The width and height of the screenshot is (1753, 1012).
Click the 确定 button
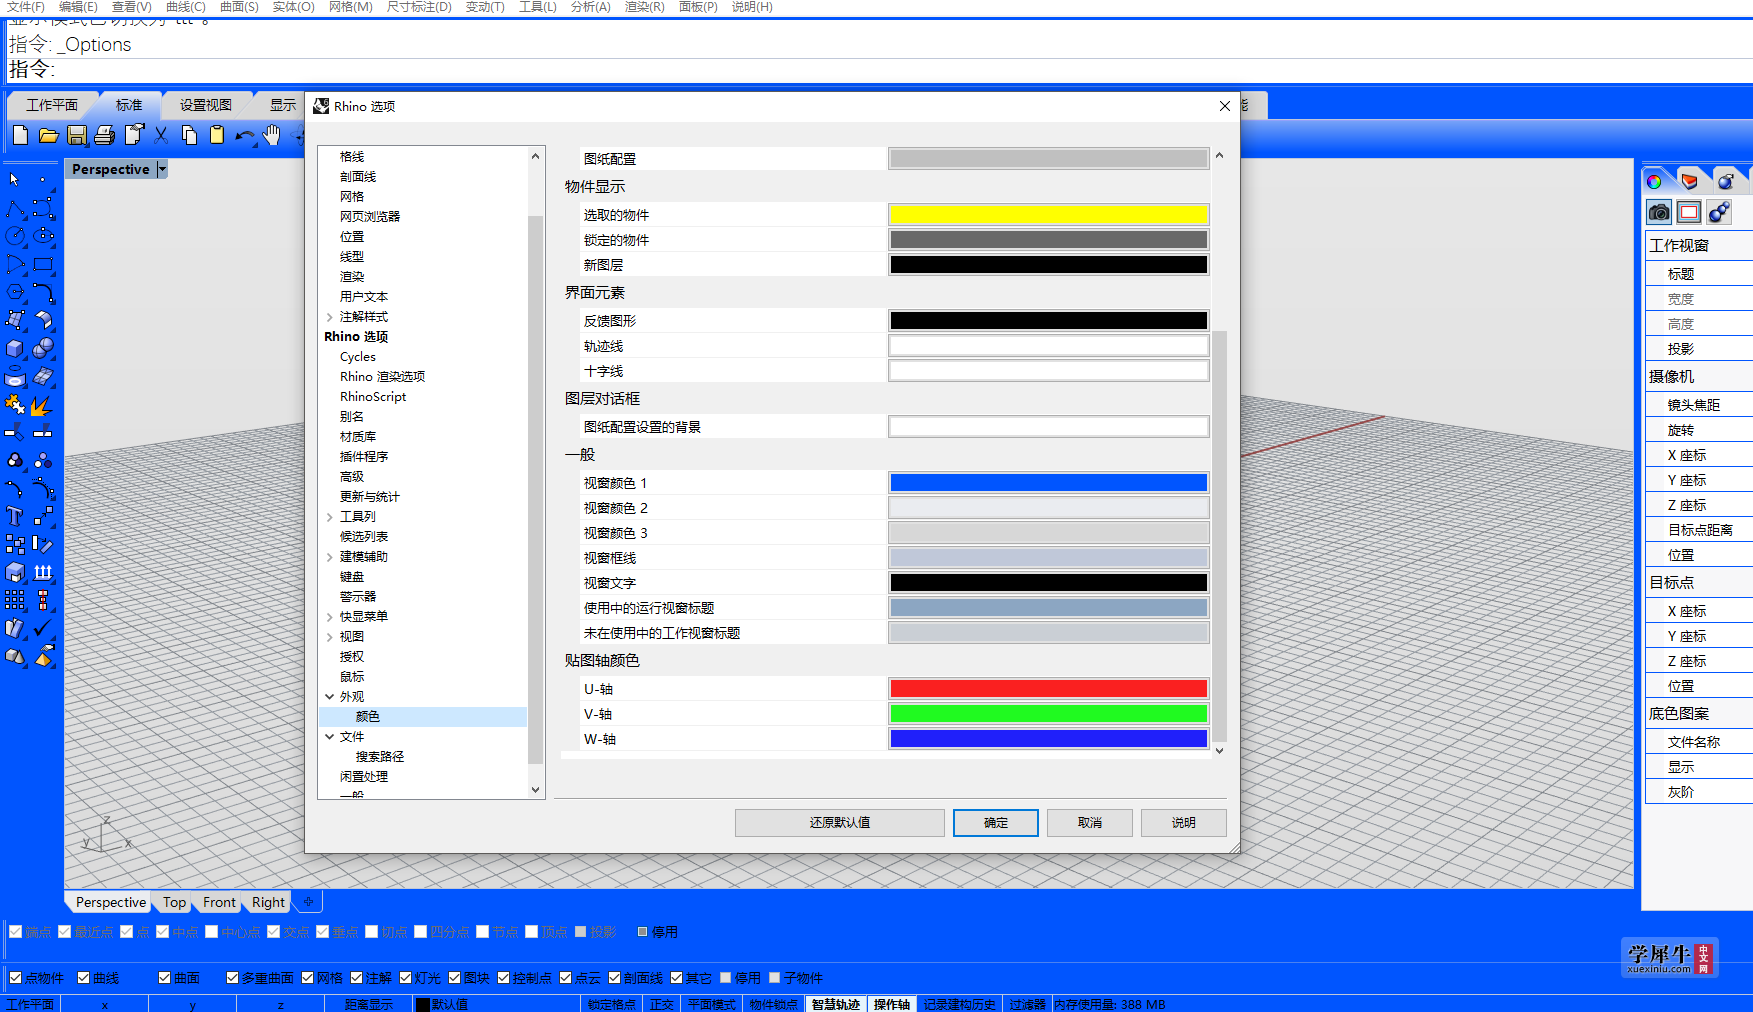[x=996, y=822]
